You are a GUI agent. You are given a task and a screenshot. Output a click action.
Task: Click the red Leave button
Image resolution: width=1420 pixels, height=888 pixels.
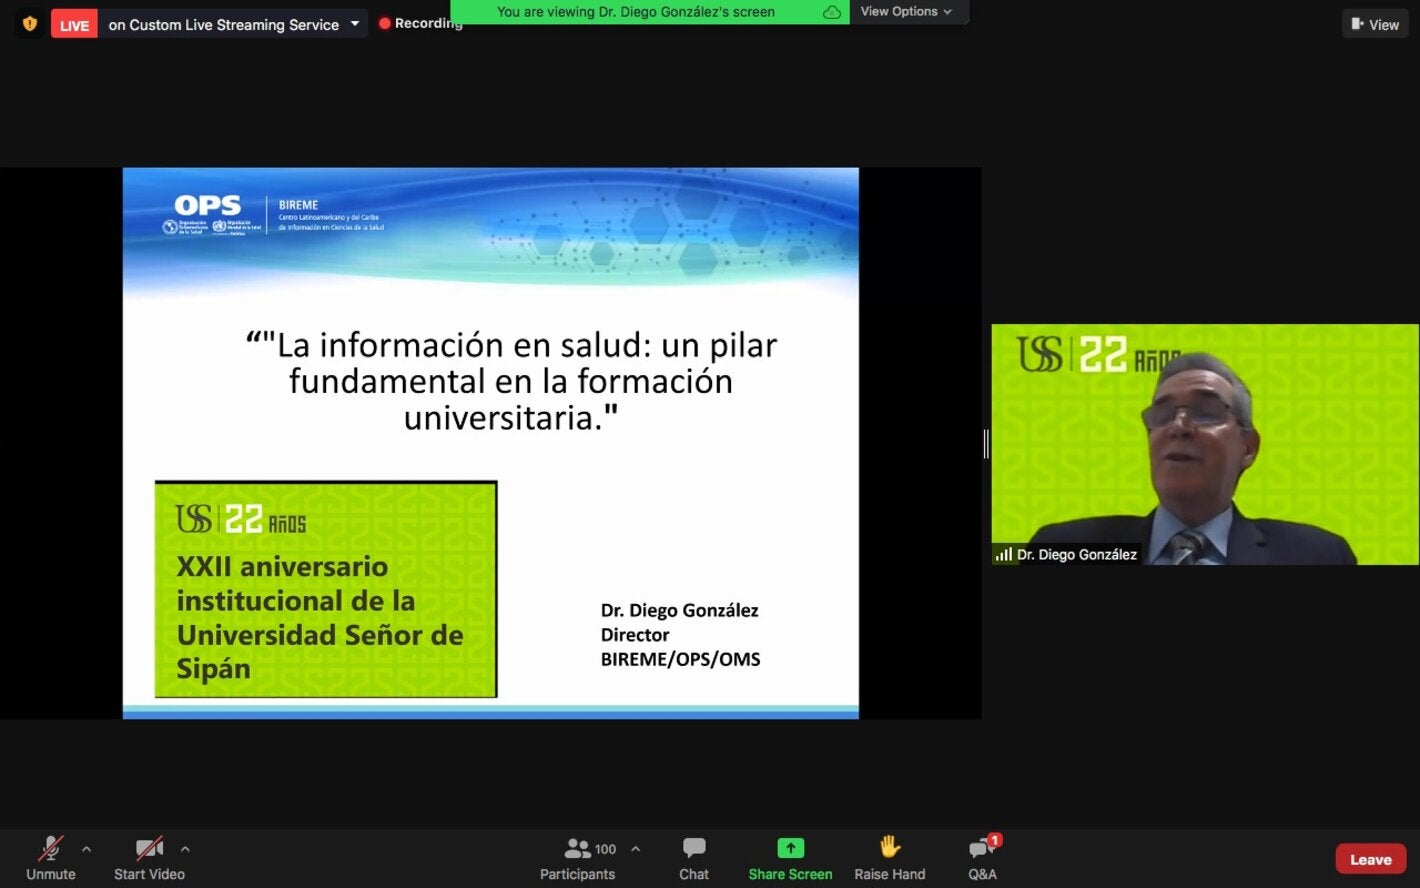click(1370, 858)
